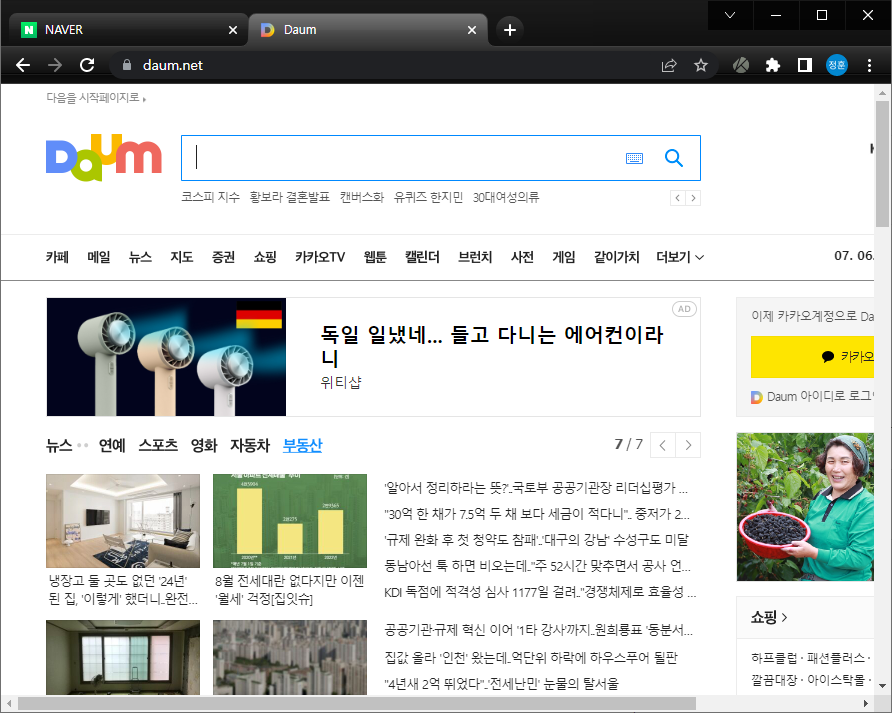
Task: Click the AD badge on banner
Action: pyautogui.click(x=684, y=309)
